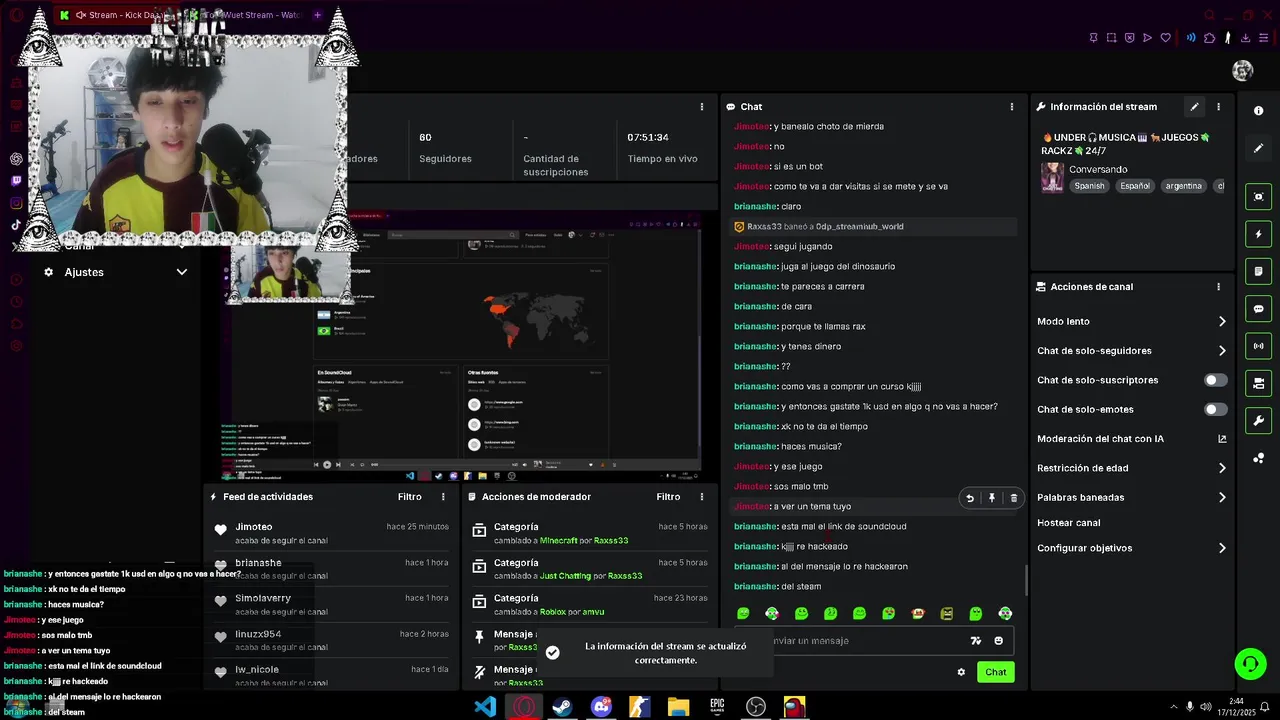Open the Just Chatting category link
Image resolution: width=1280 pixels, height=720 pixels.
565,576
